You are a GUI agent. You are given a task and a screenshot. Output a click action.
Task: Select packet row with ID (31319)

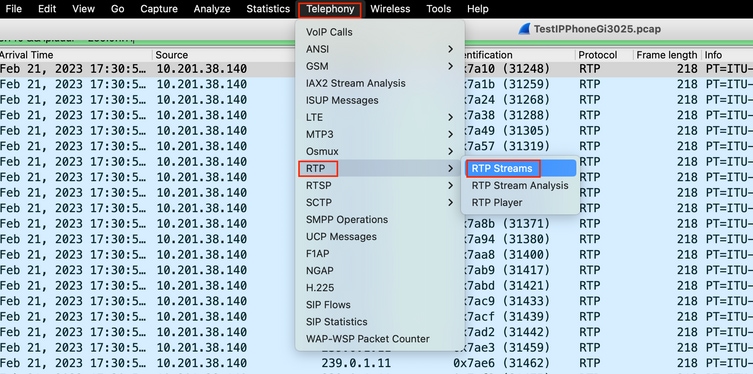376,146
